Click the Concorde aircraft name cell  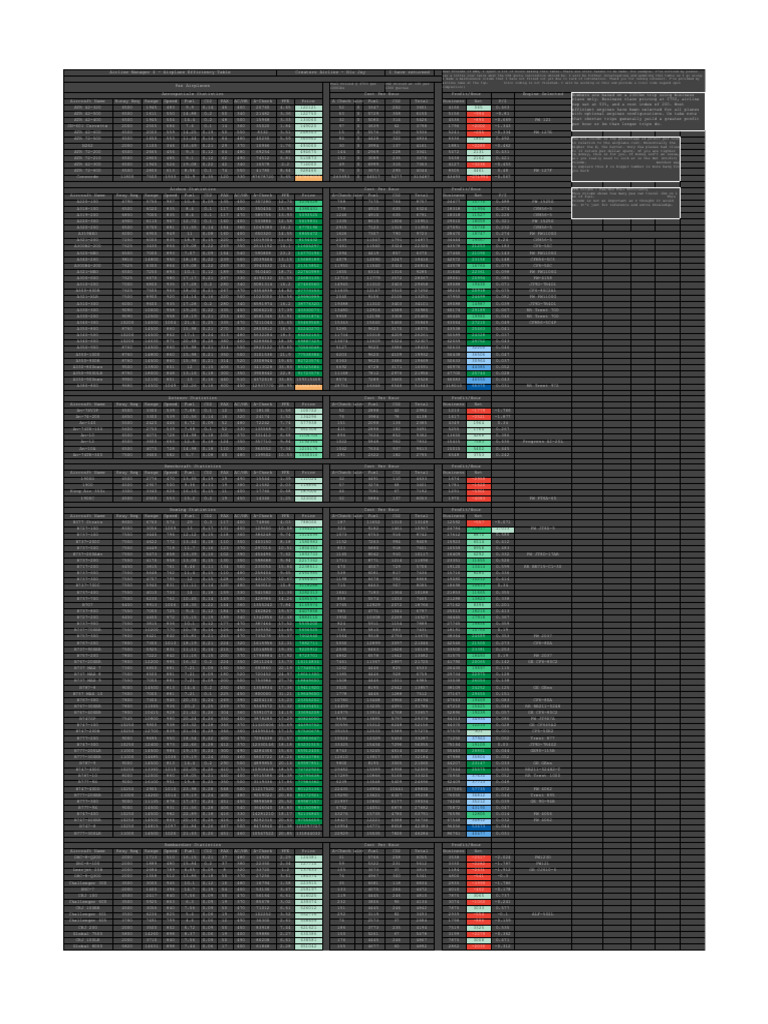click(x=88, y=177)
